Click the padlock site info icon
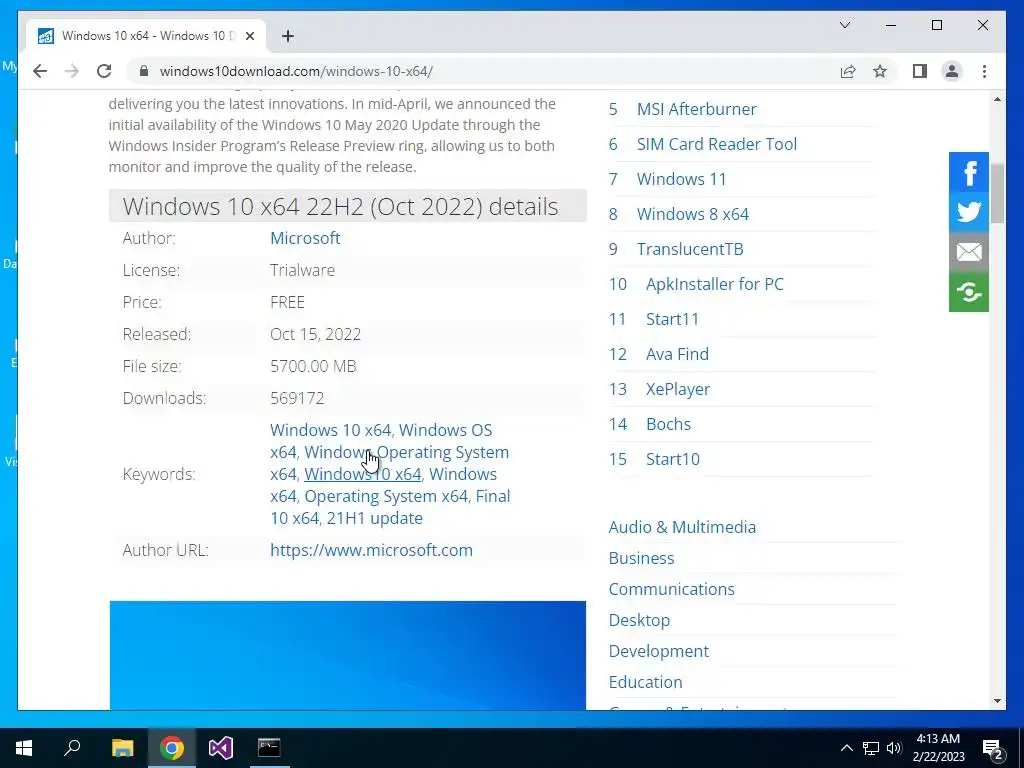1024x768 pixels. coord(144,71)
